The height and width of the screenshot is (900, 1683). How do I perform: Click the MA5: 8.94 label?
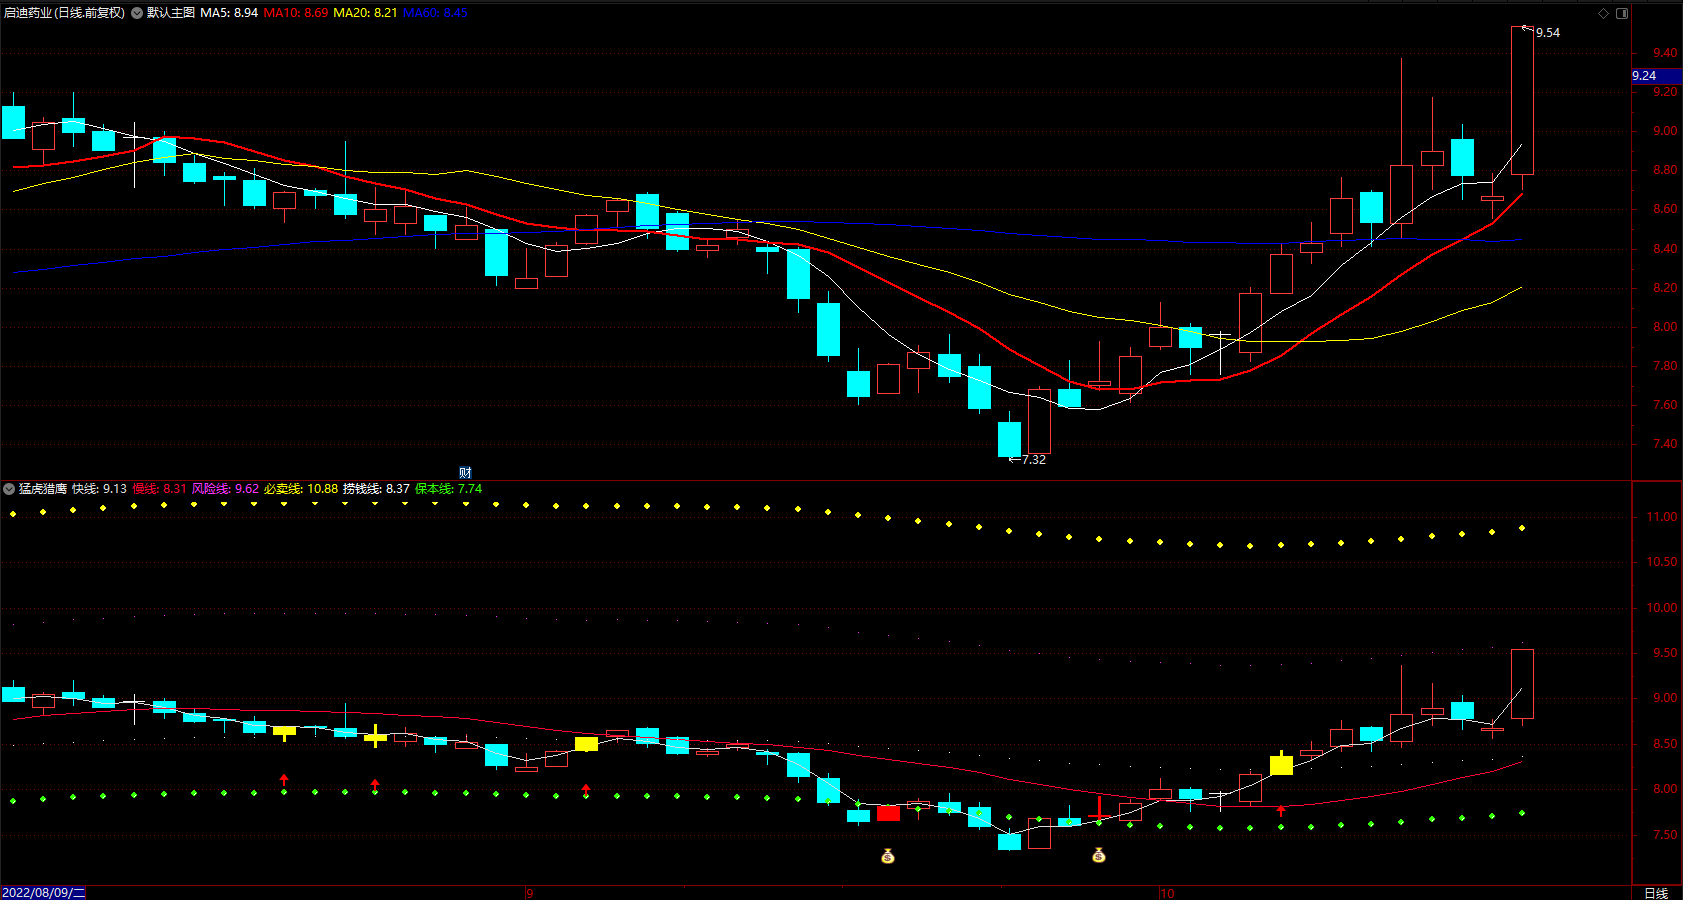pyautogui.click(x=229, y=13)
